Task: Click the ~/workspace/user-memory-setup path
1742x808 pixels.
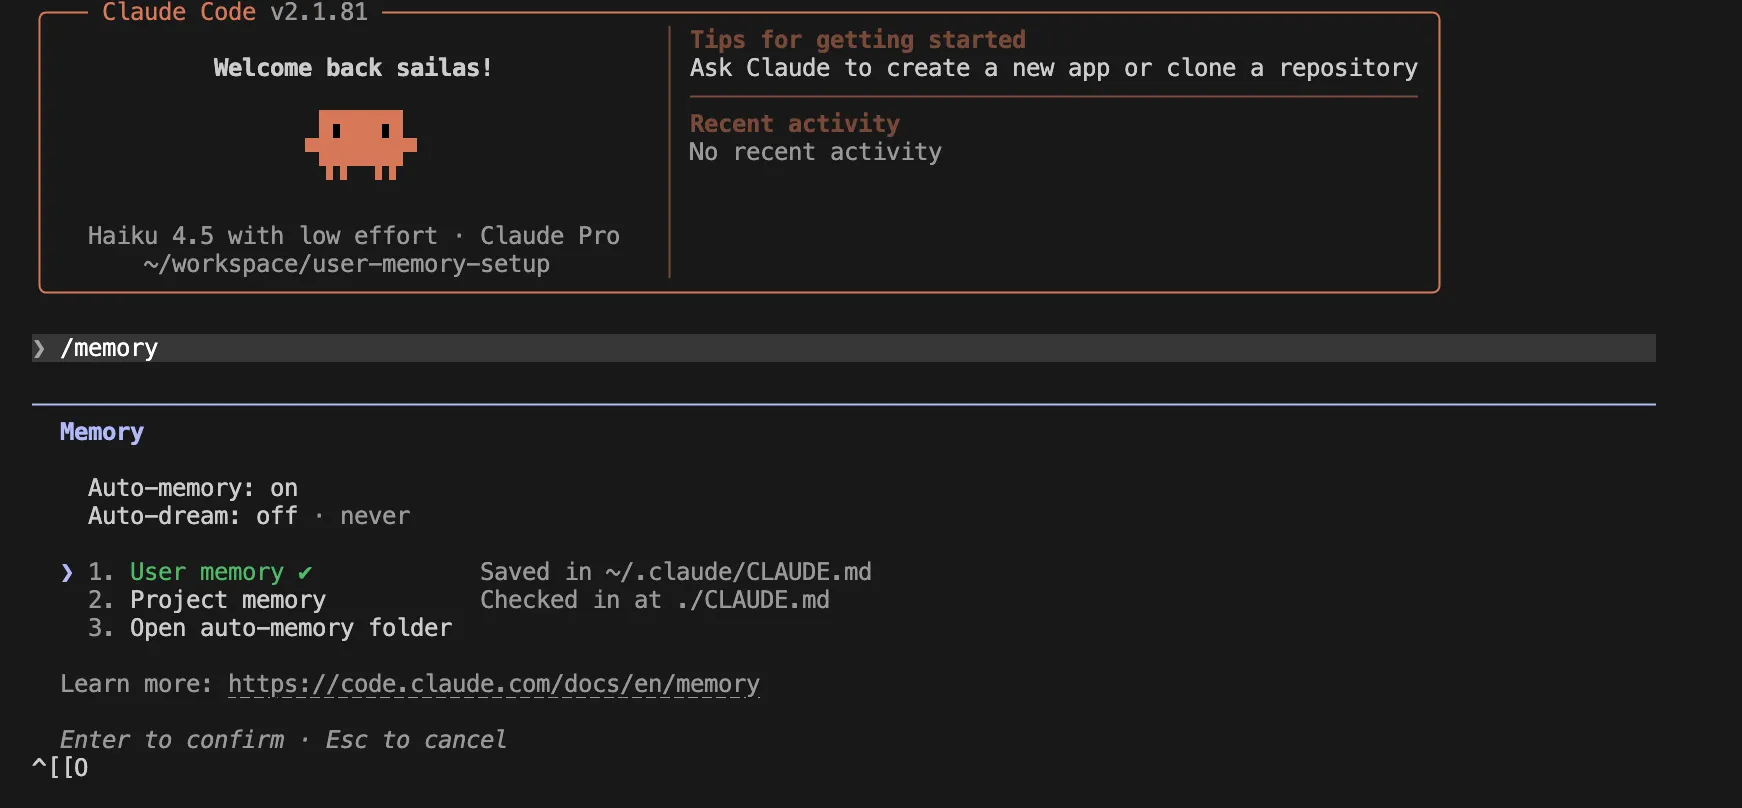Action: point(346,264)
